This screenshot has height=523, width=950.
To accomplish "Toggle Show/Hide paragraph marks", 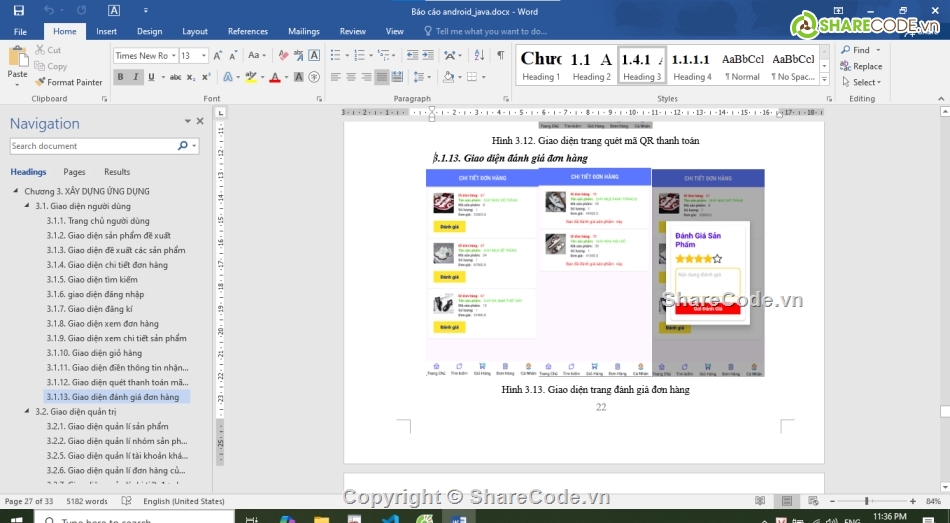I will pos(500,56).
